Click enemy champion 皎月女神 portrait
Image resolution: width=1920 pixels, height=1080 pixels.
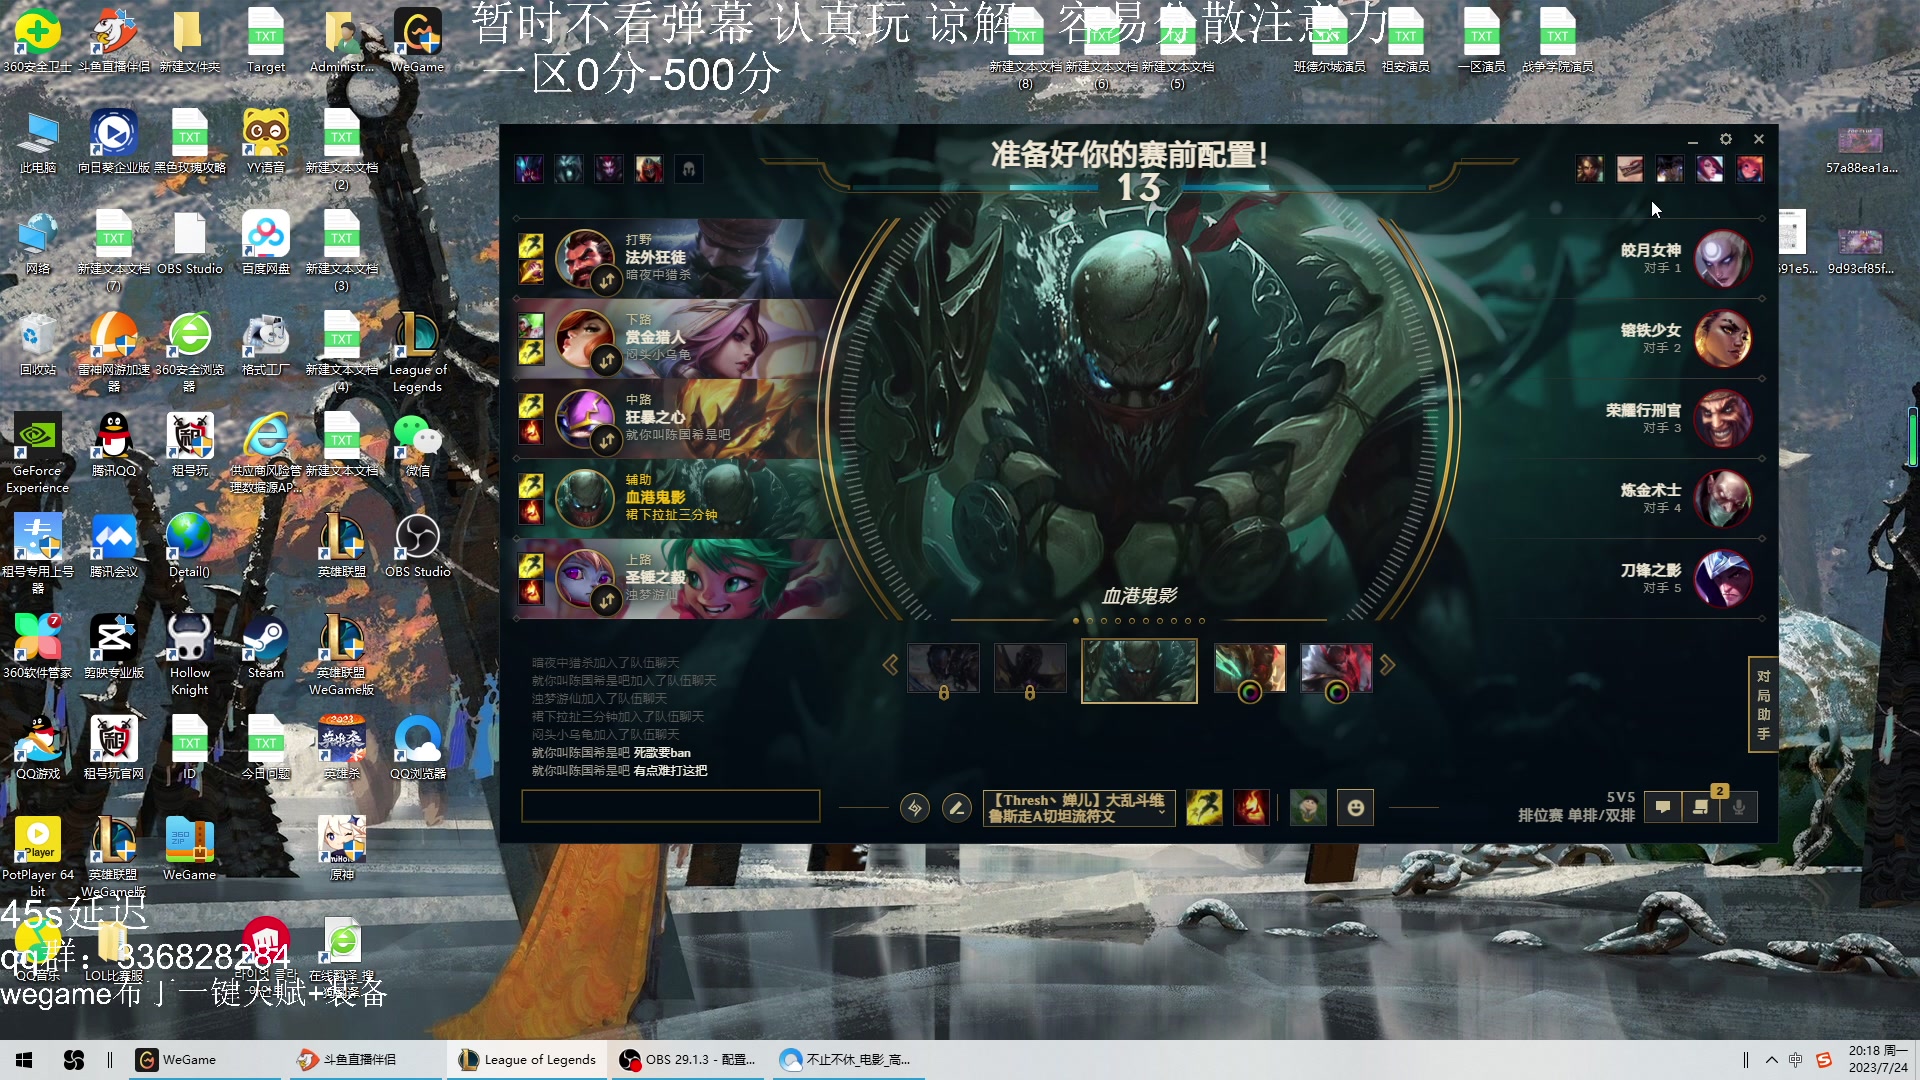(x=1722, y=259)
